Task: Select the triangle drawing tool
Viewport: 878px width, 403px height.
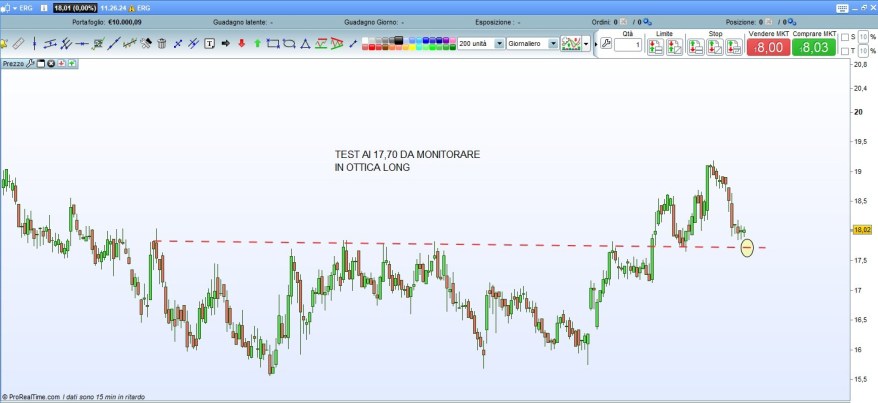Action: pos(305,44)
